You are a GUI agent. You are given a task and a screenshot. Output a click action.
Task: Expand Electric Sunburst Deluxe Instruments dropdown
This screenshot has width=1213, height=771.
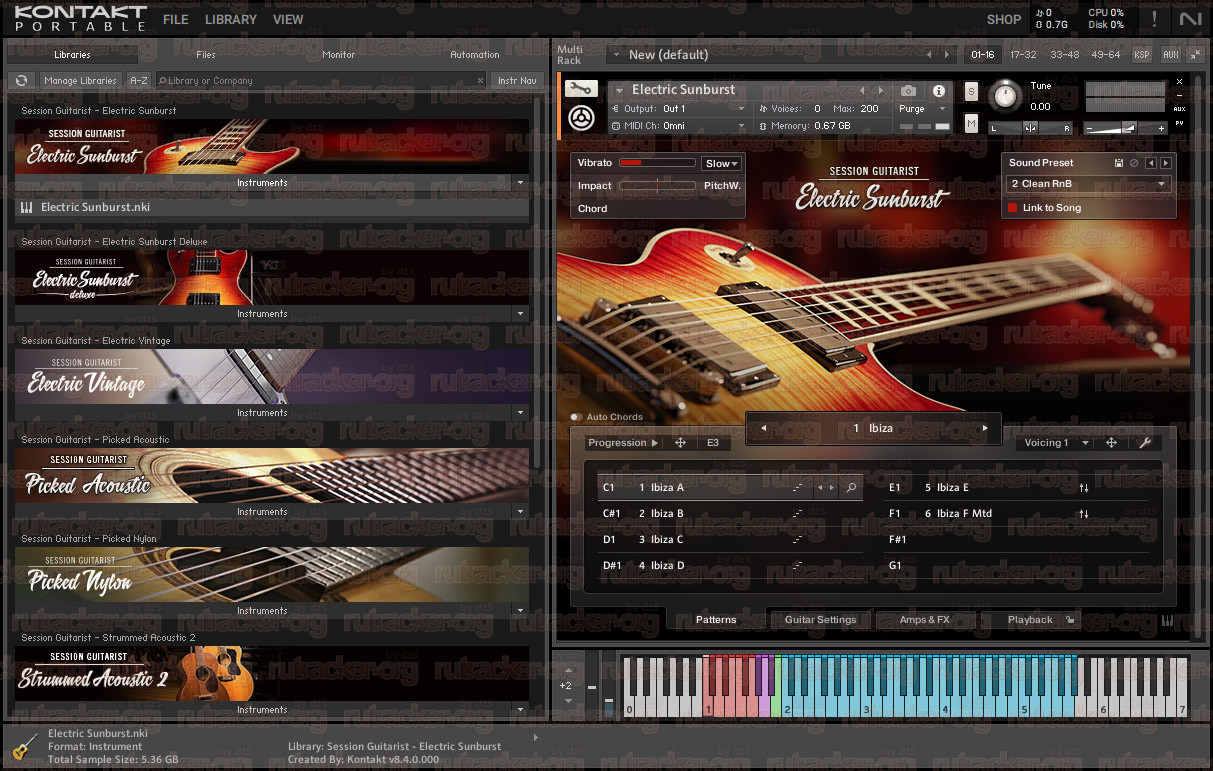click(520, 314)
